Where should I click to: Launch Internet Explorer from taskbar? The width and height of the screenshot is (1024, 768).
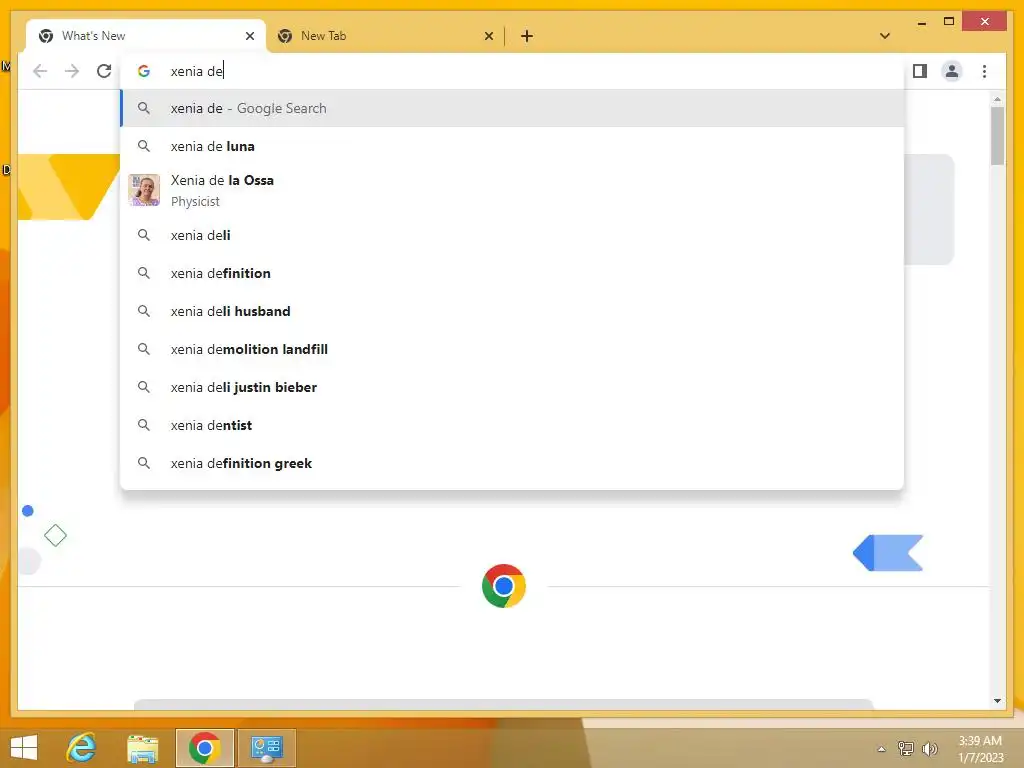point(82,748)
